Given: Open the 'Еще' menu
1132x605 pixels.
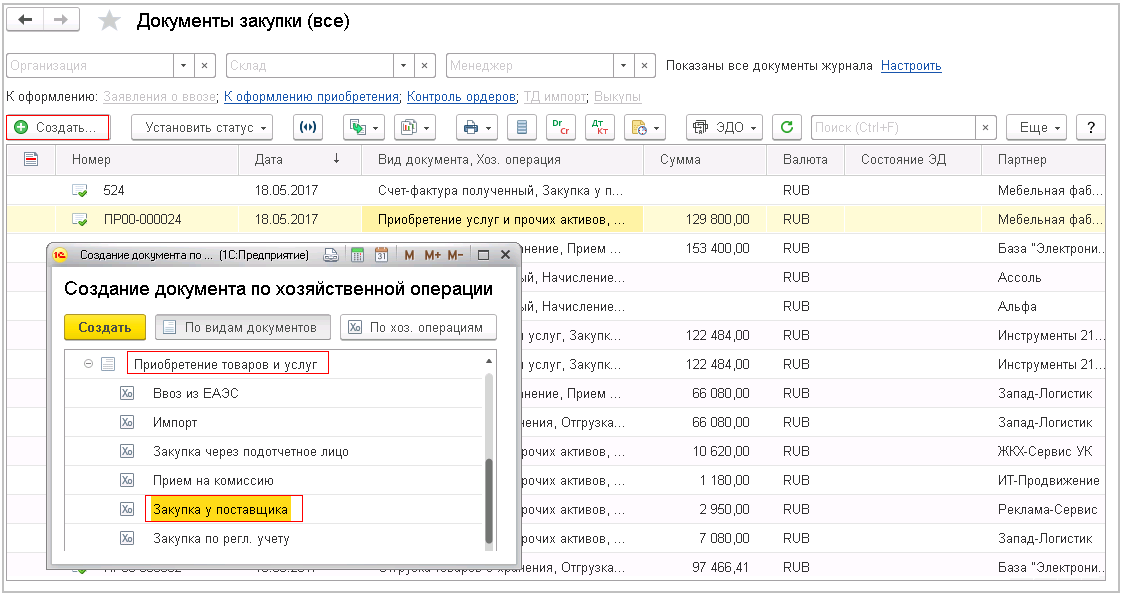Looking at the screenshot, I should coord(1039,128).
